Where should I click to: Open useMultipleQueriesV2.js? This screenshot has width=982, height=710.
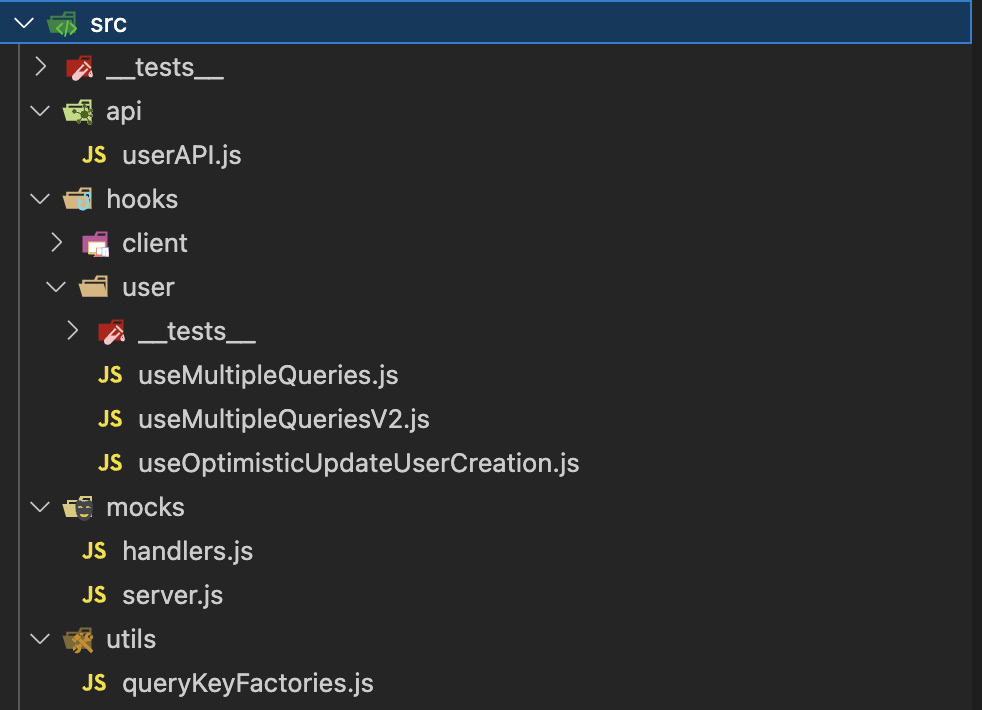(x=283, y=419)
